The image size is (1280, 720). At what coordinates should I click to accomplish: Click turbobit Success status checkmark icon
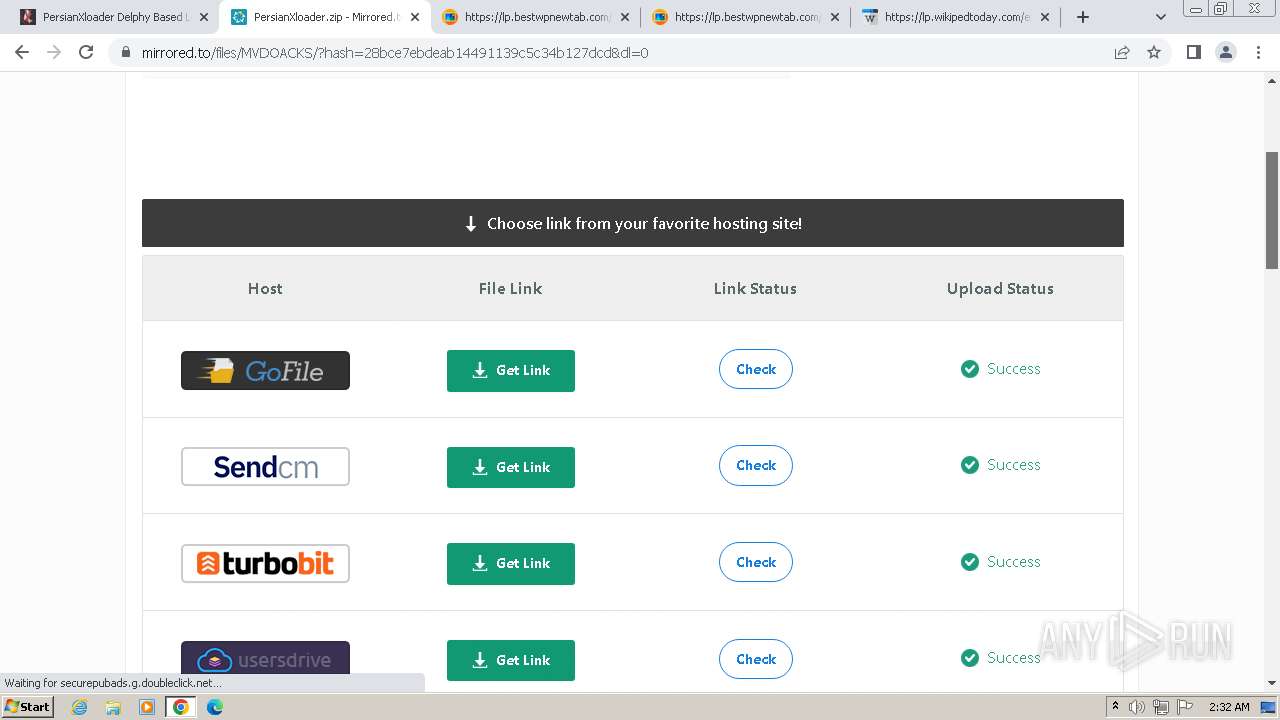(x=969, y=562)
